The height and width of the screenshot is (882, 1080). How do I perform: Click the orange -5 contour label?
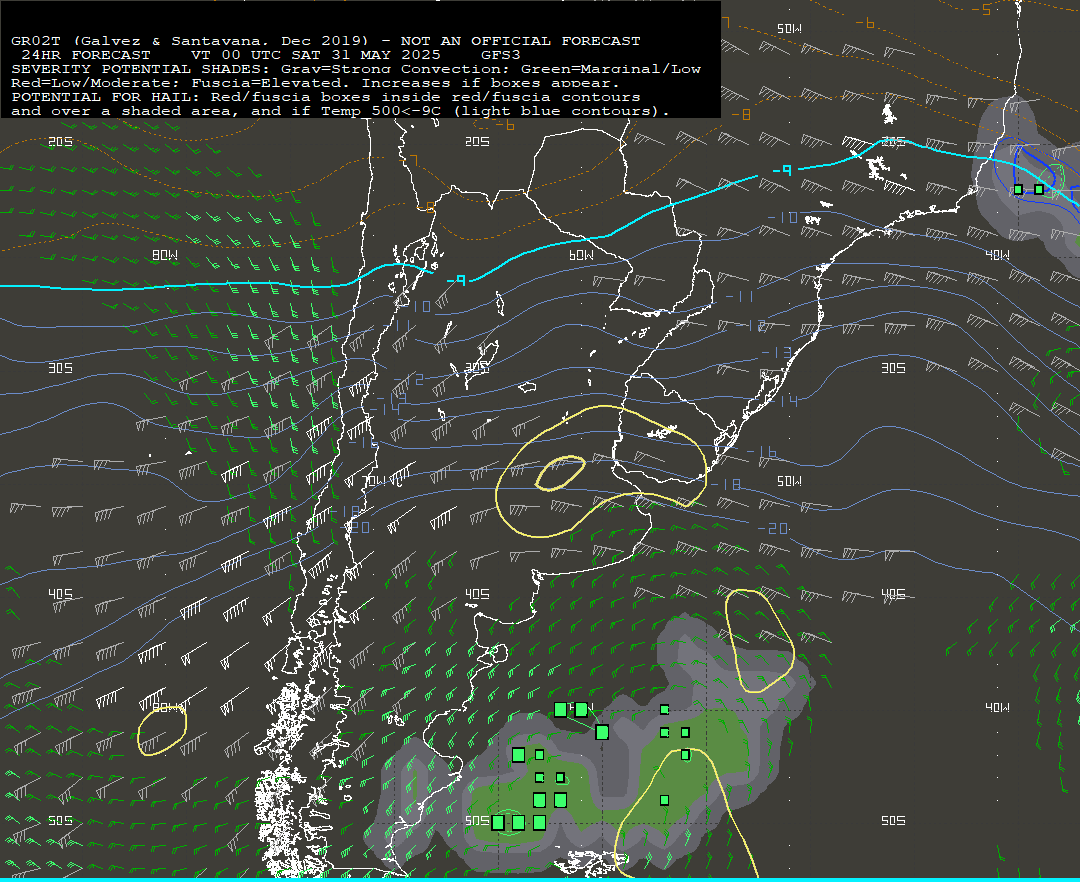point(981,10)
